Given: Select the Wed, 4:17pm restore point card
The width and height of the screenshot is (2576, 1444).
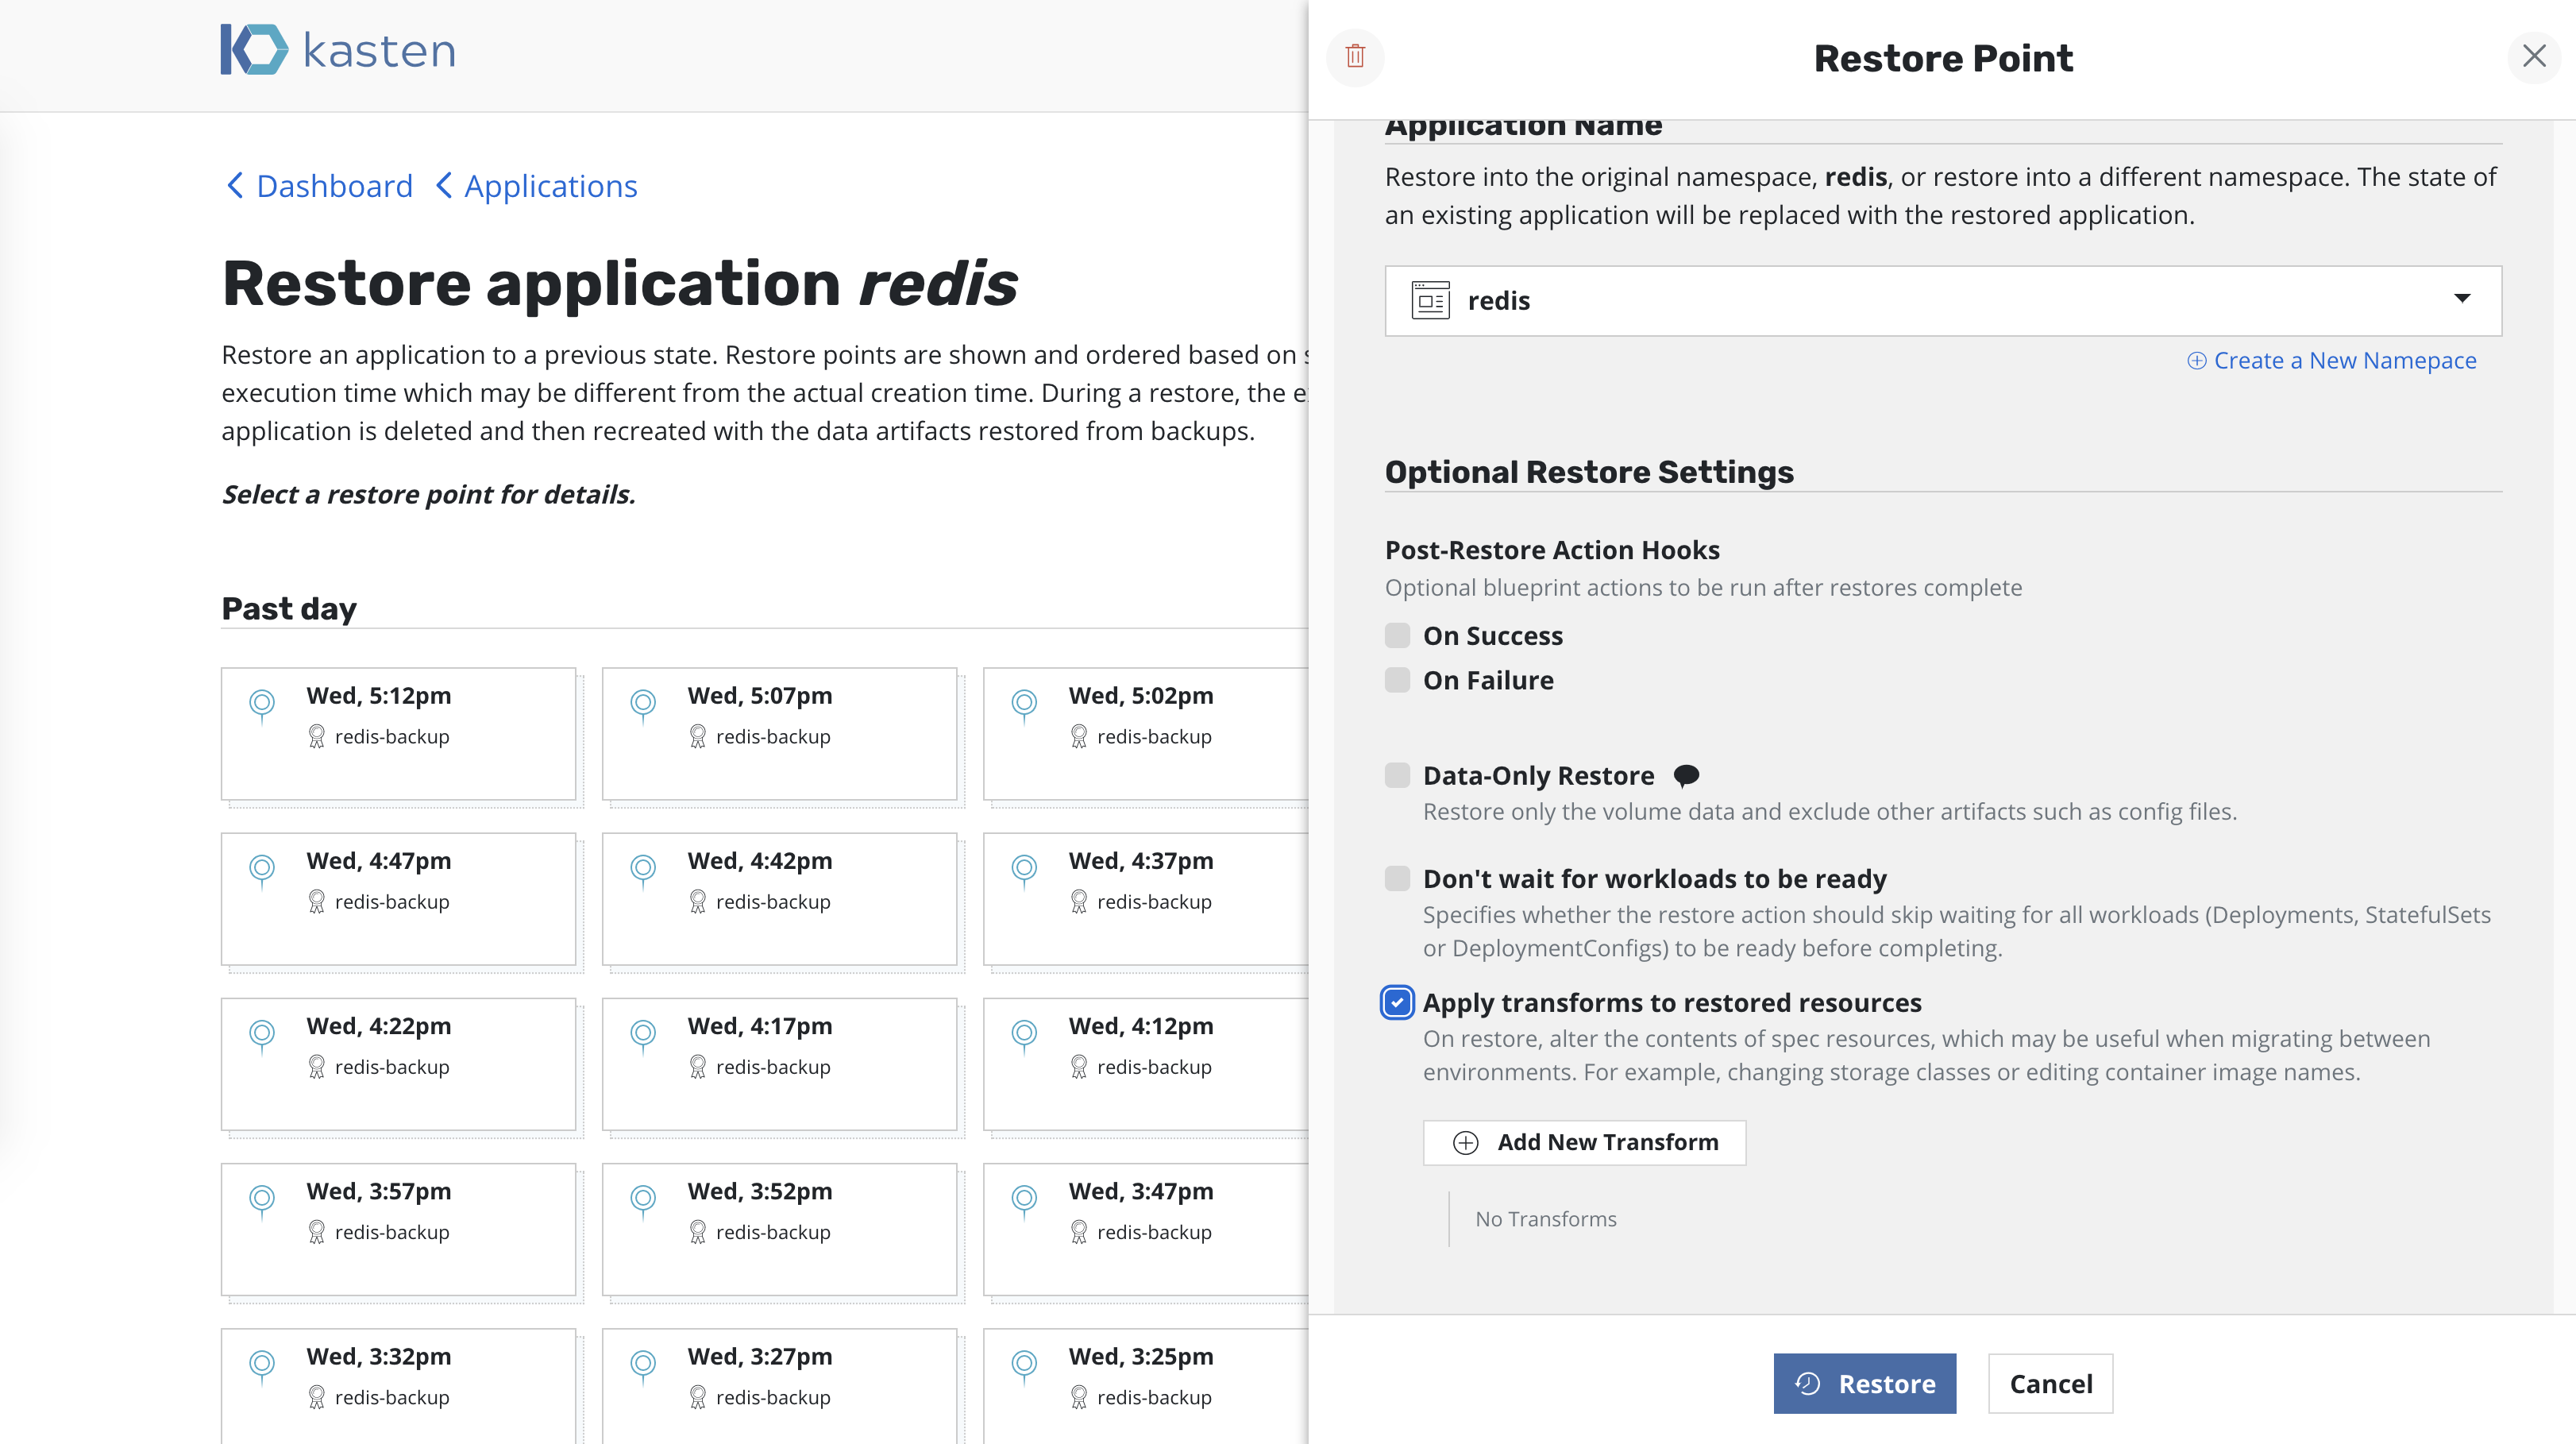Looking at the screenshot, I should [x=779, y=1064].
